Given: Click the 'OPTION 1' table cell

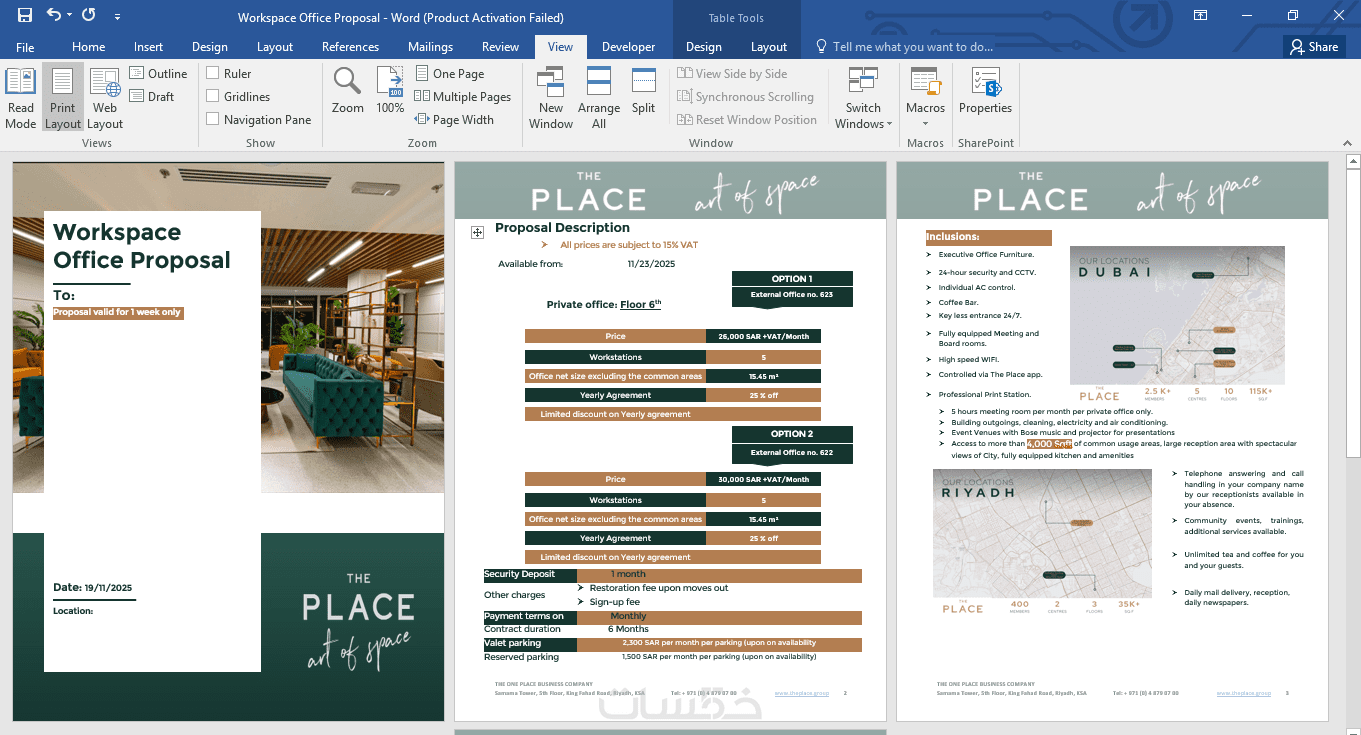Looking at the screenshot, I should (x=792, y=279).
